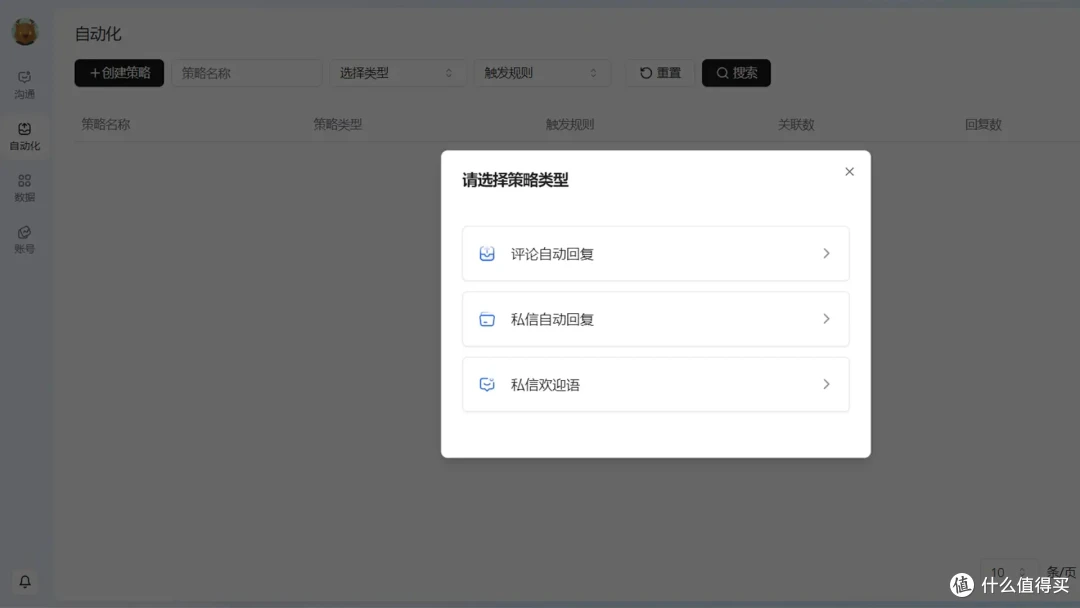Viewport: 1080px width, 608px height.
Task: Click the 策略名称 column header
Action: (x=105, y=125)
